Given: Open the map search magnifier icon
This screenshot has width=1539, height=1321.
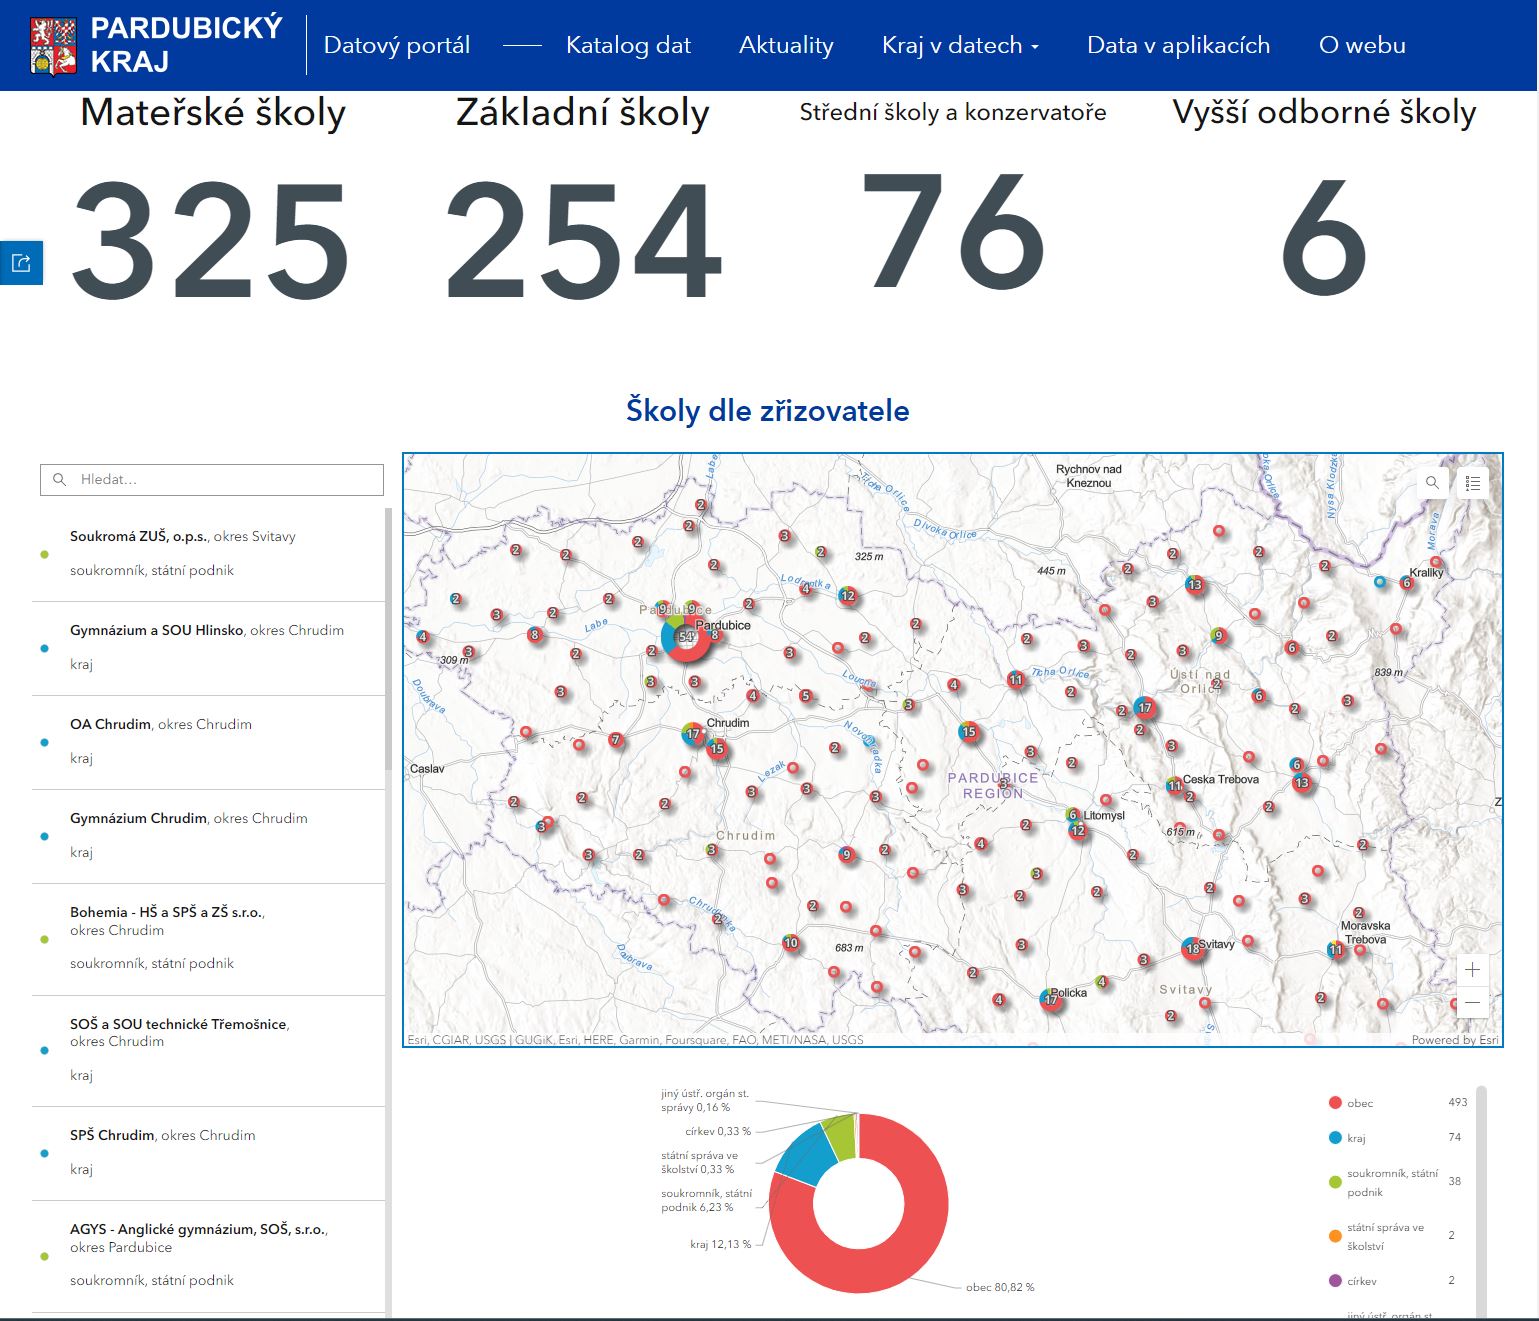Looking at the screenshot, I should click(1432, 483).
